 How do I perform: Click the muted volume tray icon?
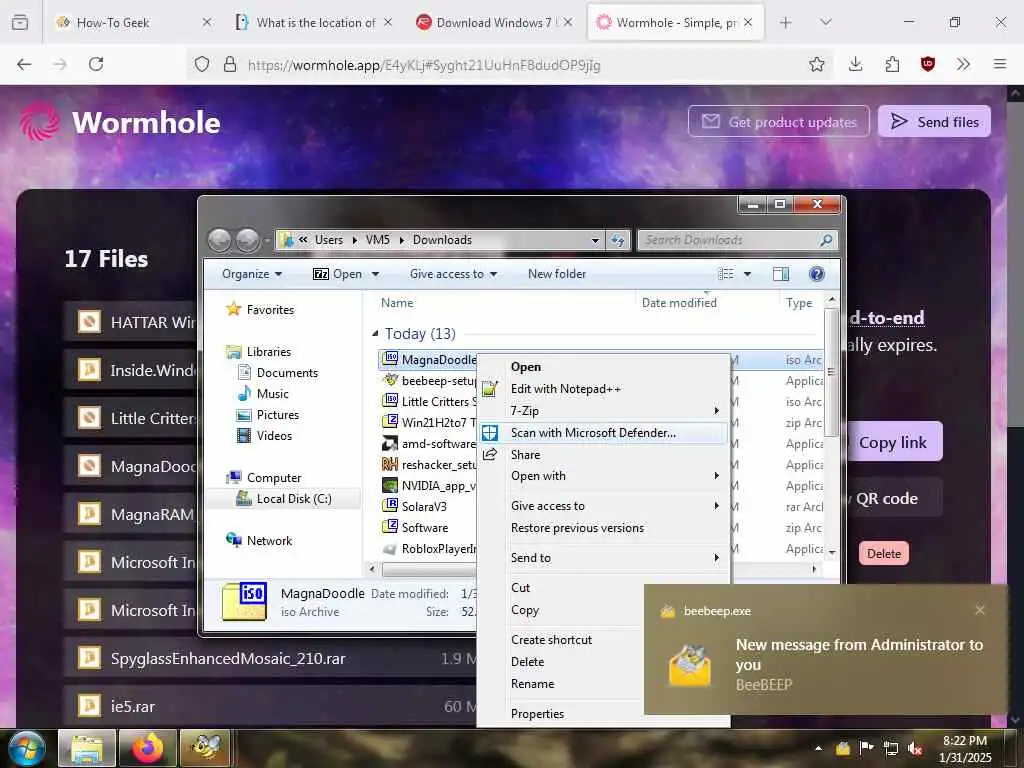tap(914, 748)
